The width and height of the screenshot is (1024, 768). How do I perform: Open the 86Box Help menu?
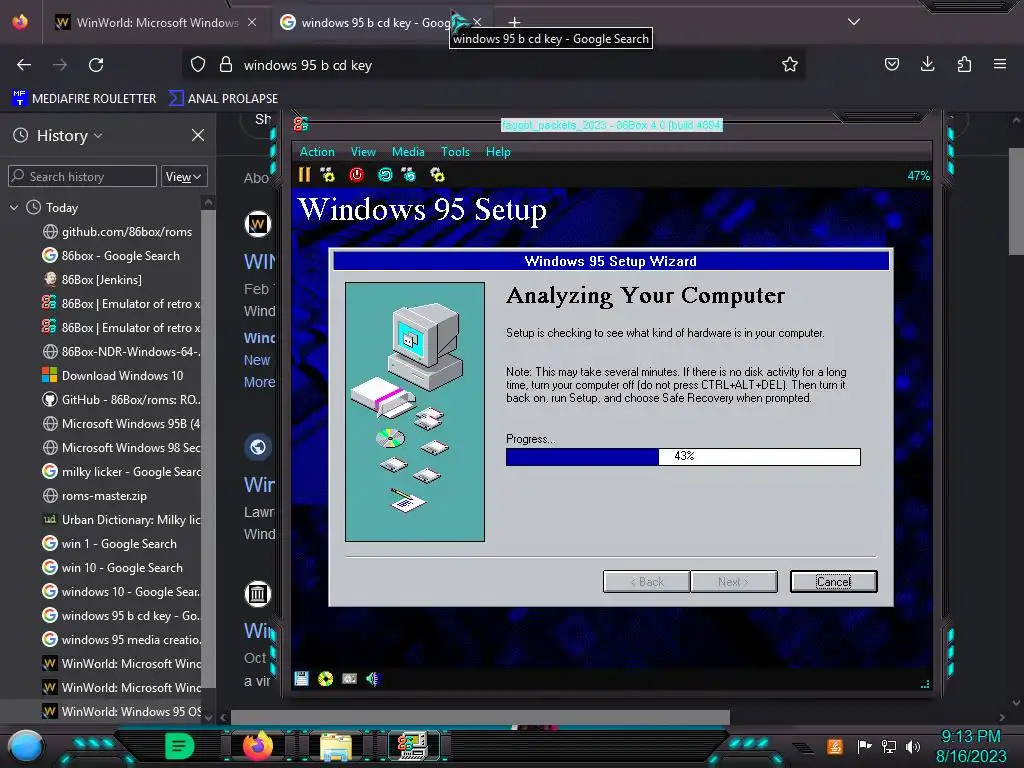pyautogui.click(x=498, y=152)
